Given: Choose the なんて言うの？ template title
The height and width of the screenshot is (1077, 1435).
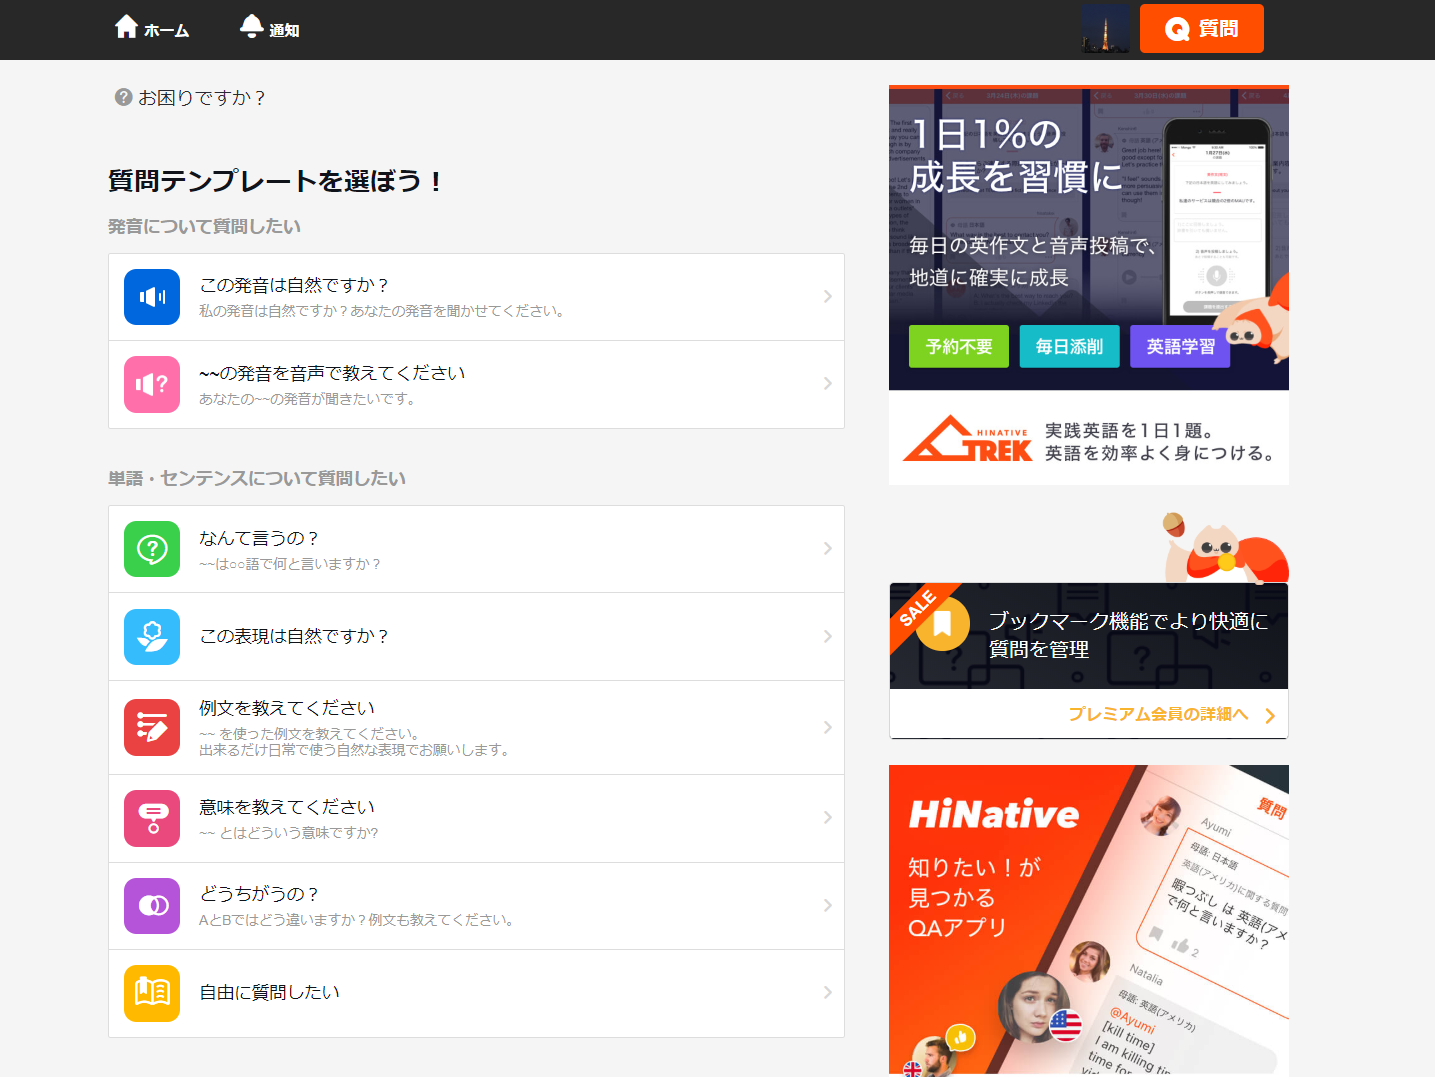Looking at the screenshot, I should coord(258,538).
